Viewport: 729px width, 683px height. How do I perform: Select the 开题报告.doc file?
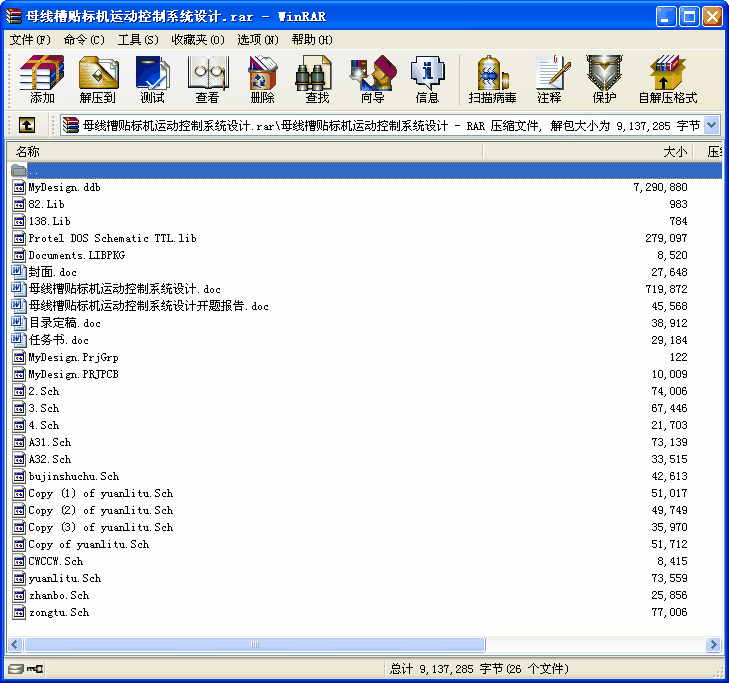click(149, 306)
